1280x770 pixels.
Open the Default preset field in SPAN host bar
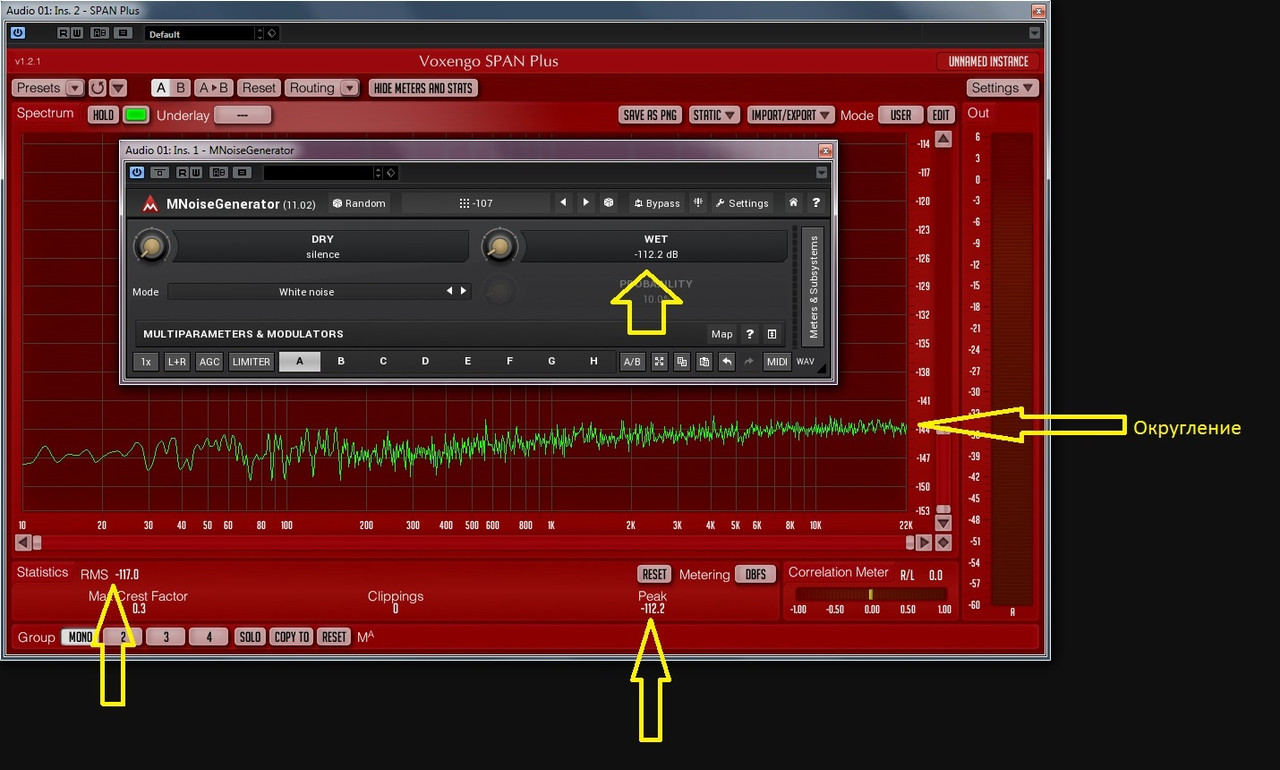(x=201, y=33)
